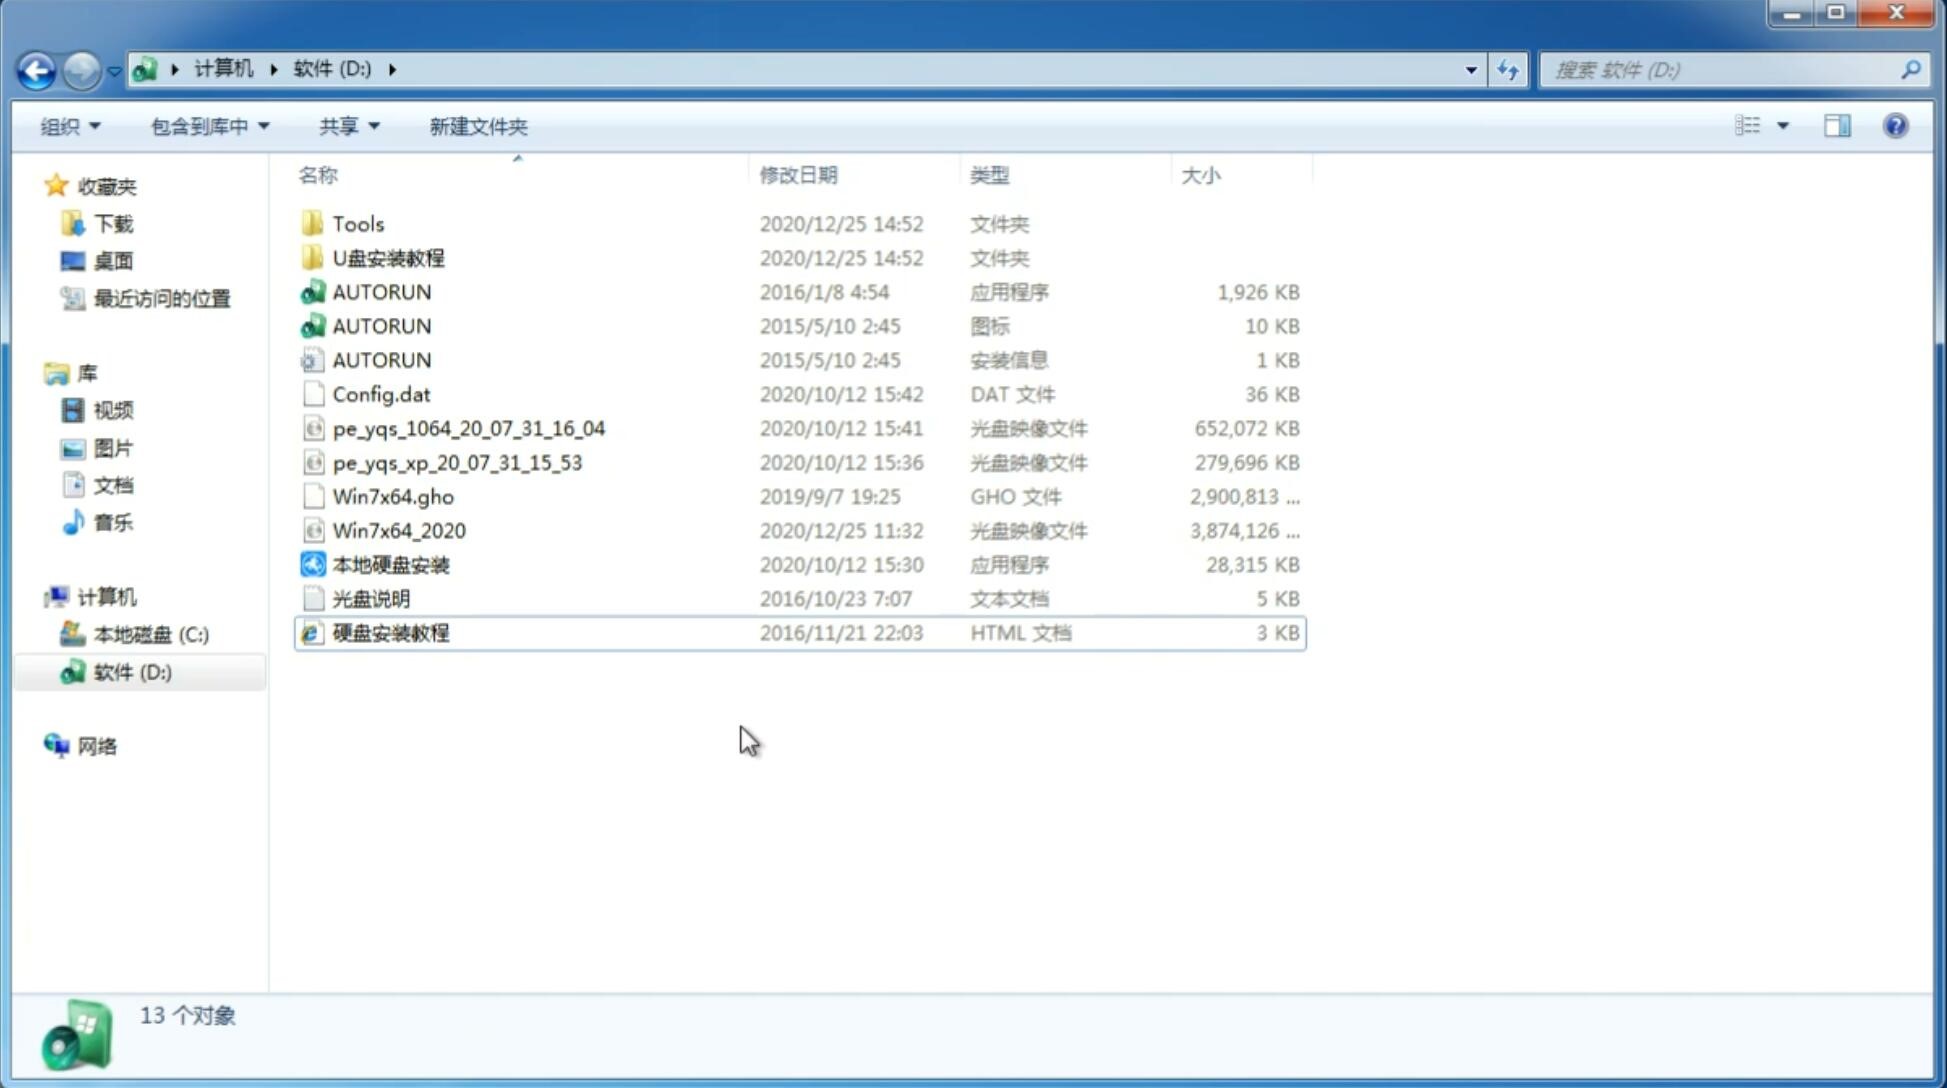The height and width of the screenshot is (1088, 1947).
Task: Click 新建文件夹 button
Action: [479, 126]
